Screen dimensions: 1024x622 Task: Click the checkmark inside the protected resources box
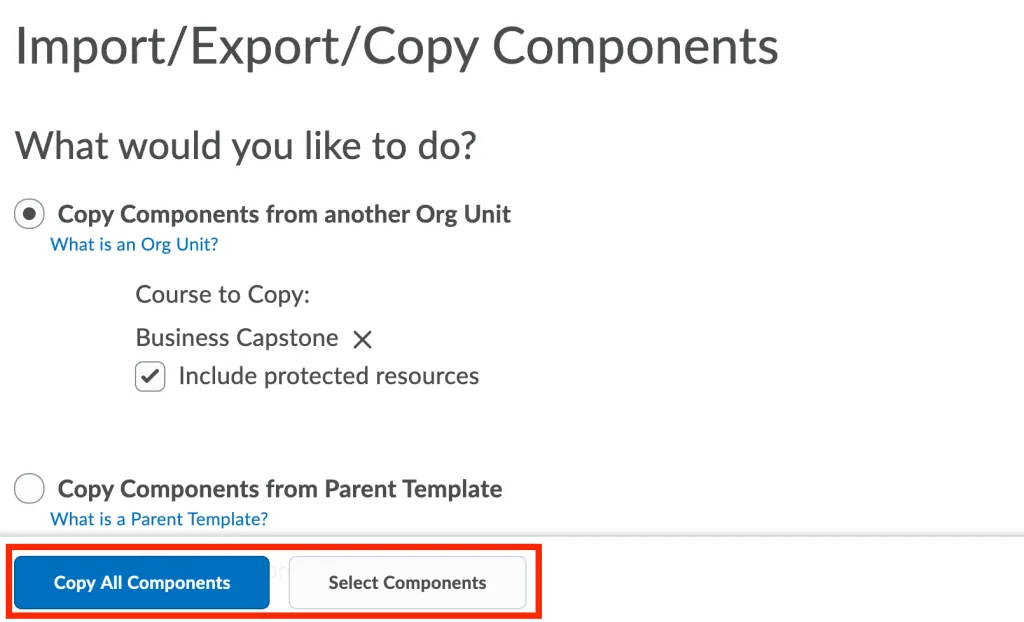pos(150,377)
